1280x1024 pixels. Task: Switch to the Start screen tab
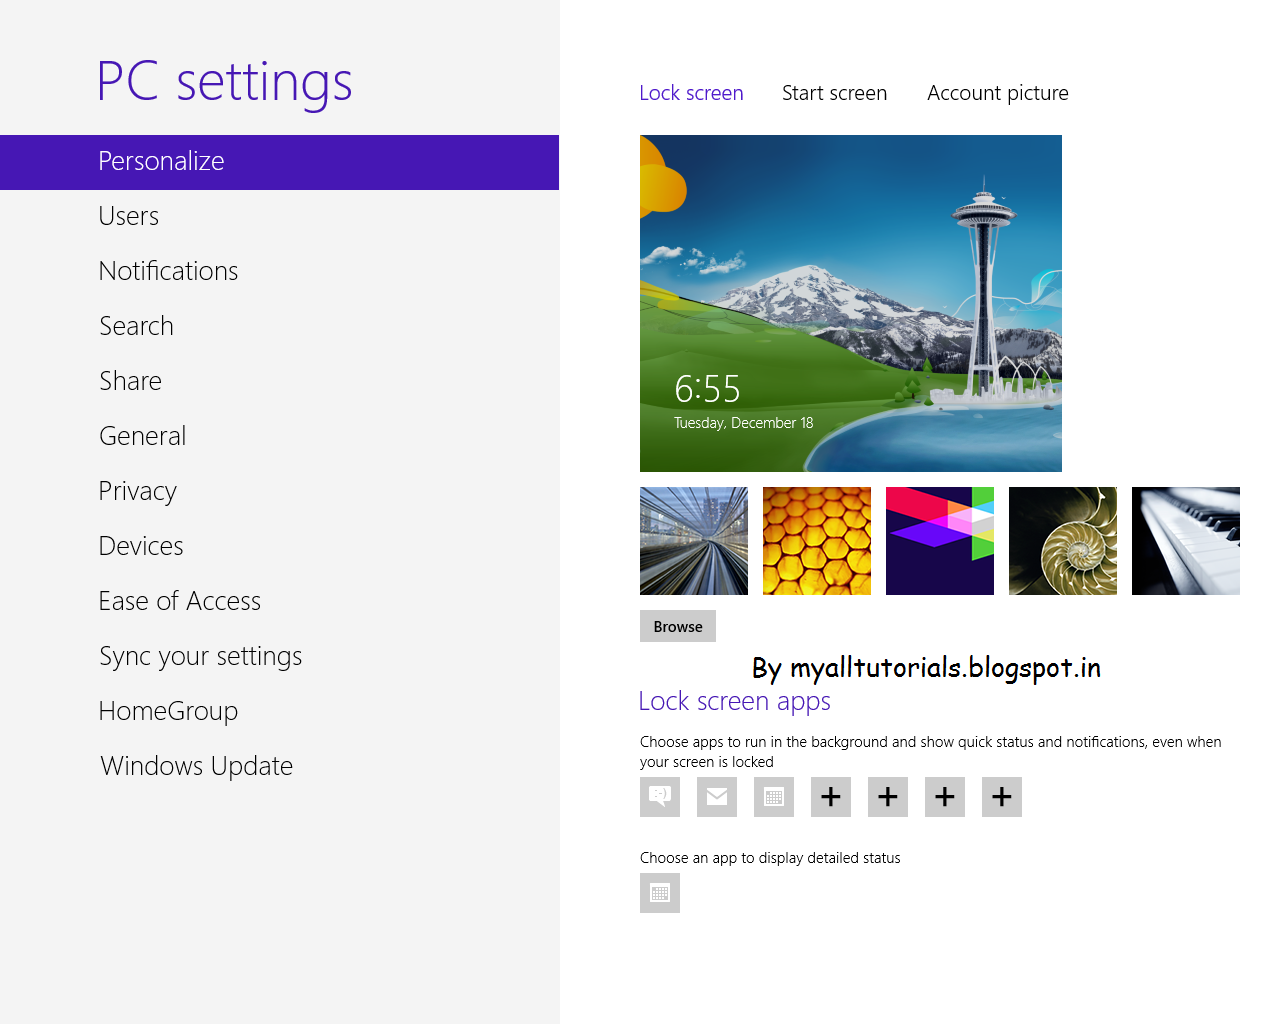click(834, 92)
